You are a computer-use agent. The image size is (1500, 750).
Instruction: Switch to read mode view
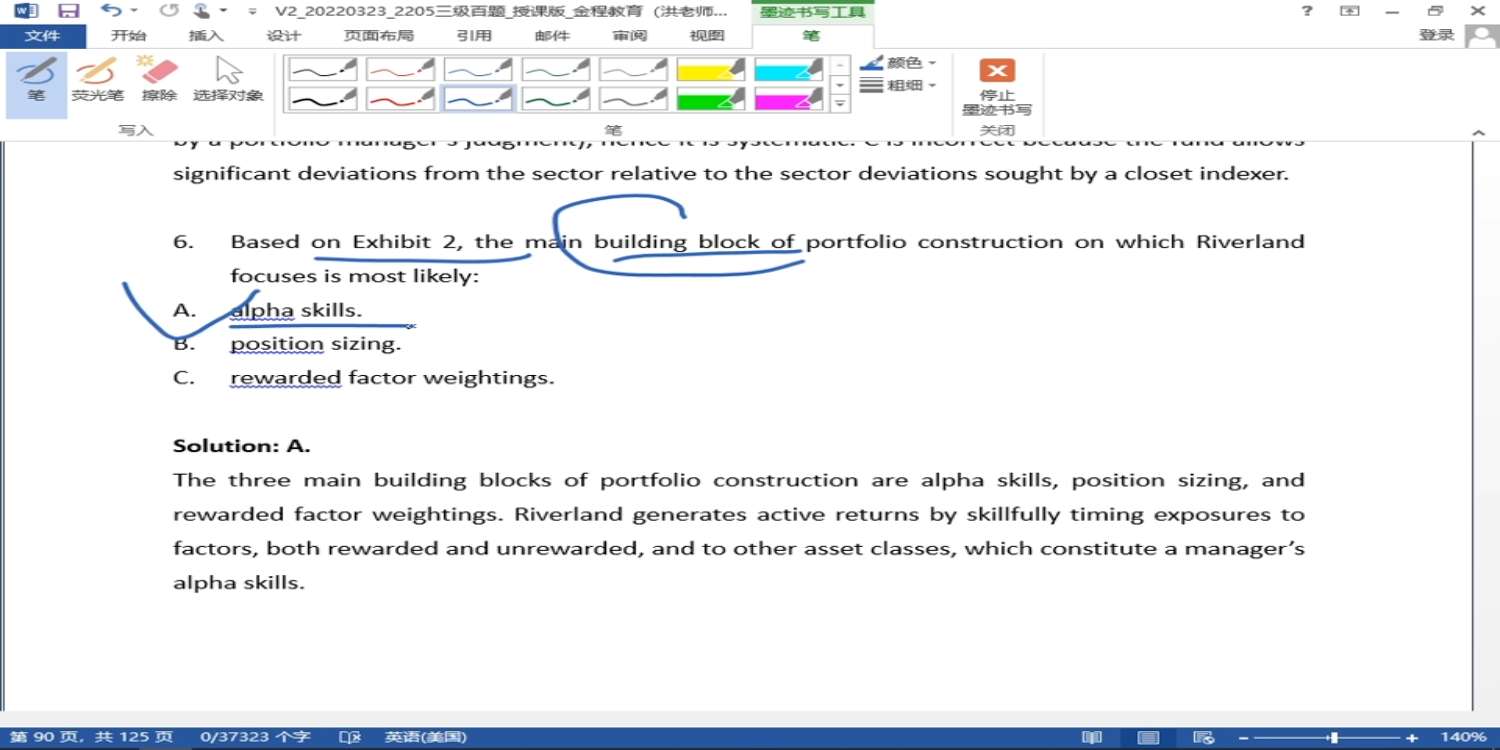pos(1092,737)
